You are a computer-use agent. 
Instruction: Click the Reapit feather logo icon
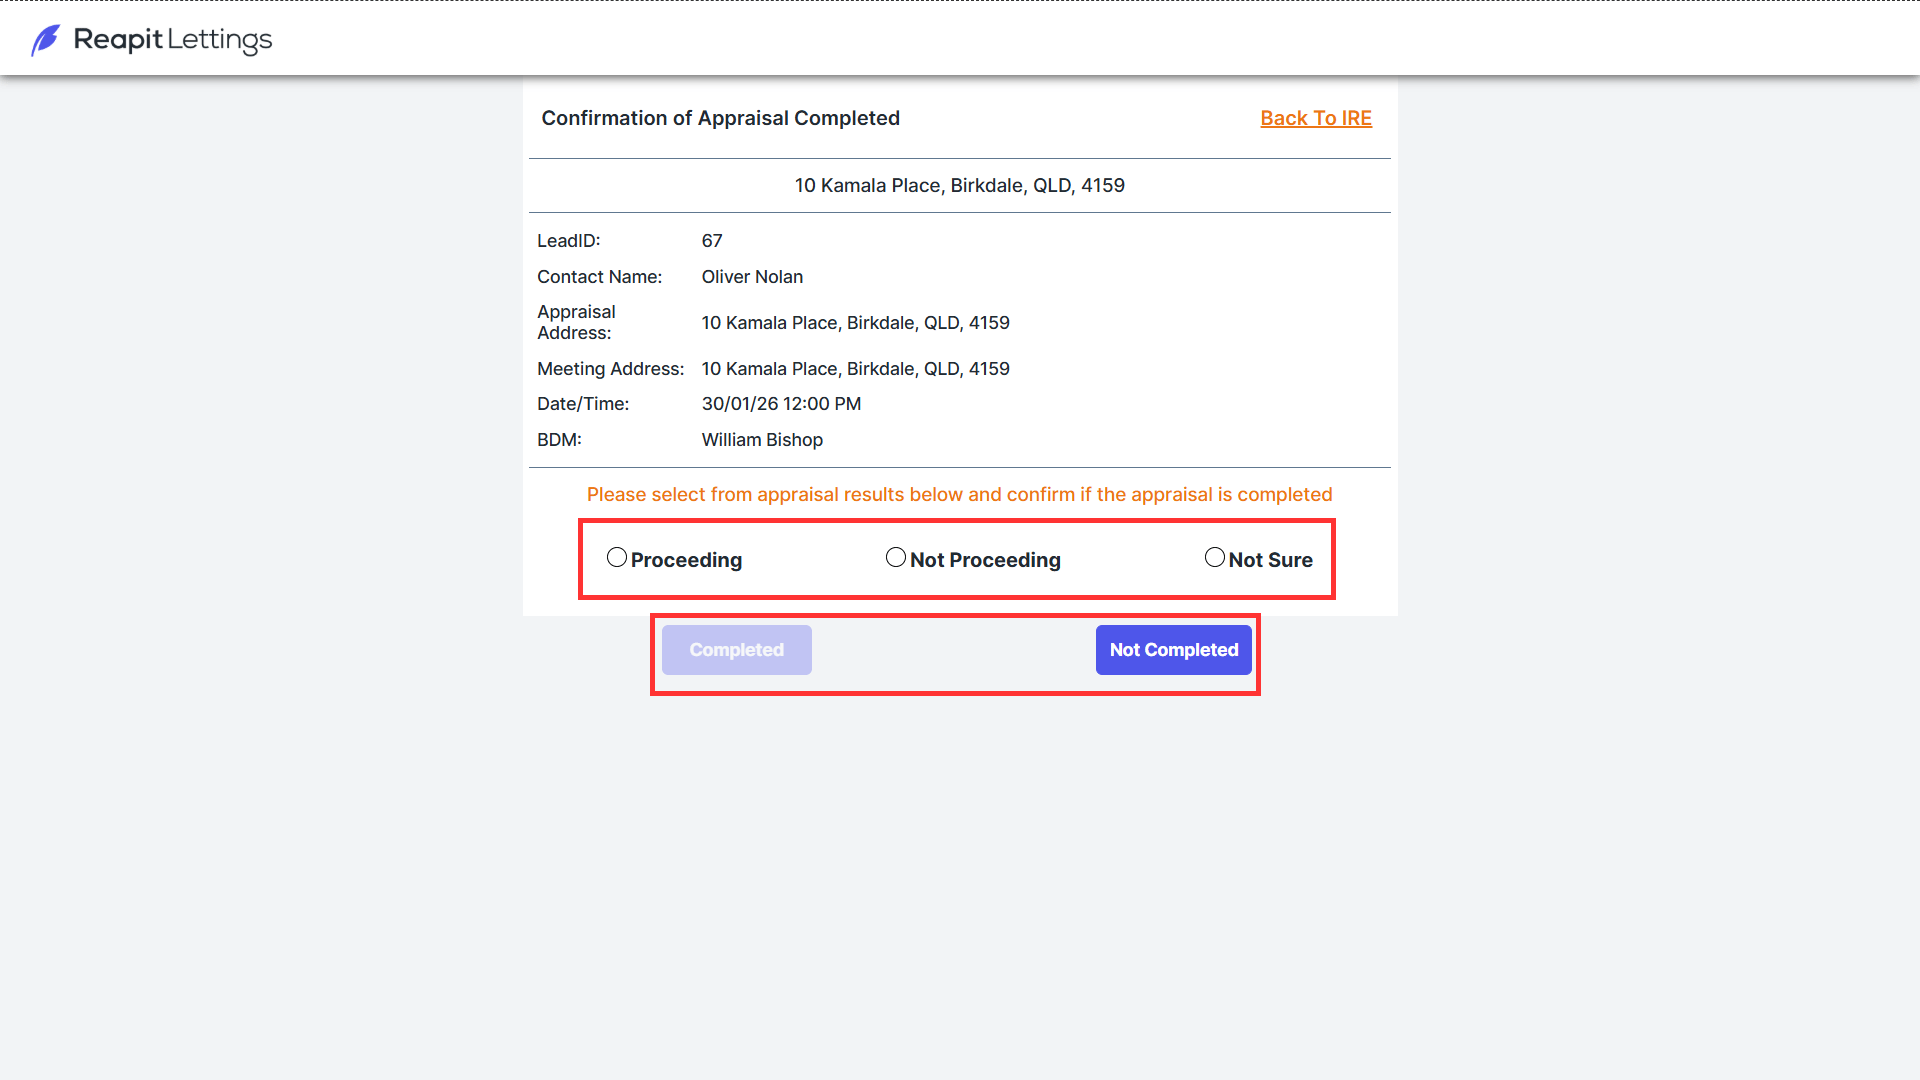click(x=46, y=40)
